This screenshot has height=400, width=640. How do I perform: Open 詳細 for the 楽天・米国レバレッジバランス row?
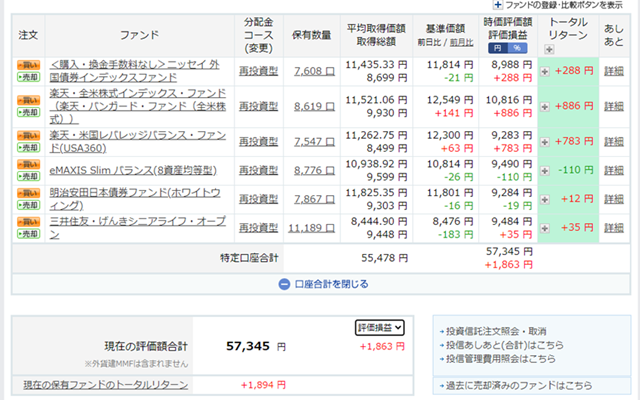[x=613, y=141]
